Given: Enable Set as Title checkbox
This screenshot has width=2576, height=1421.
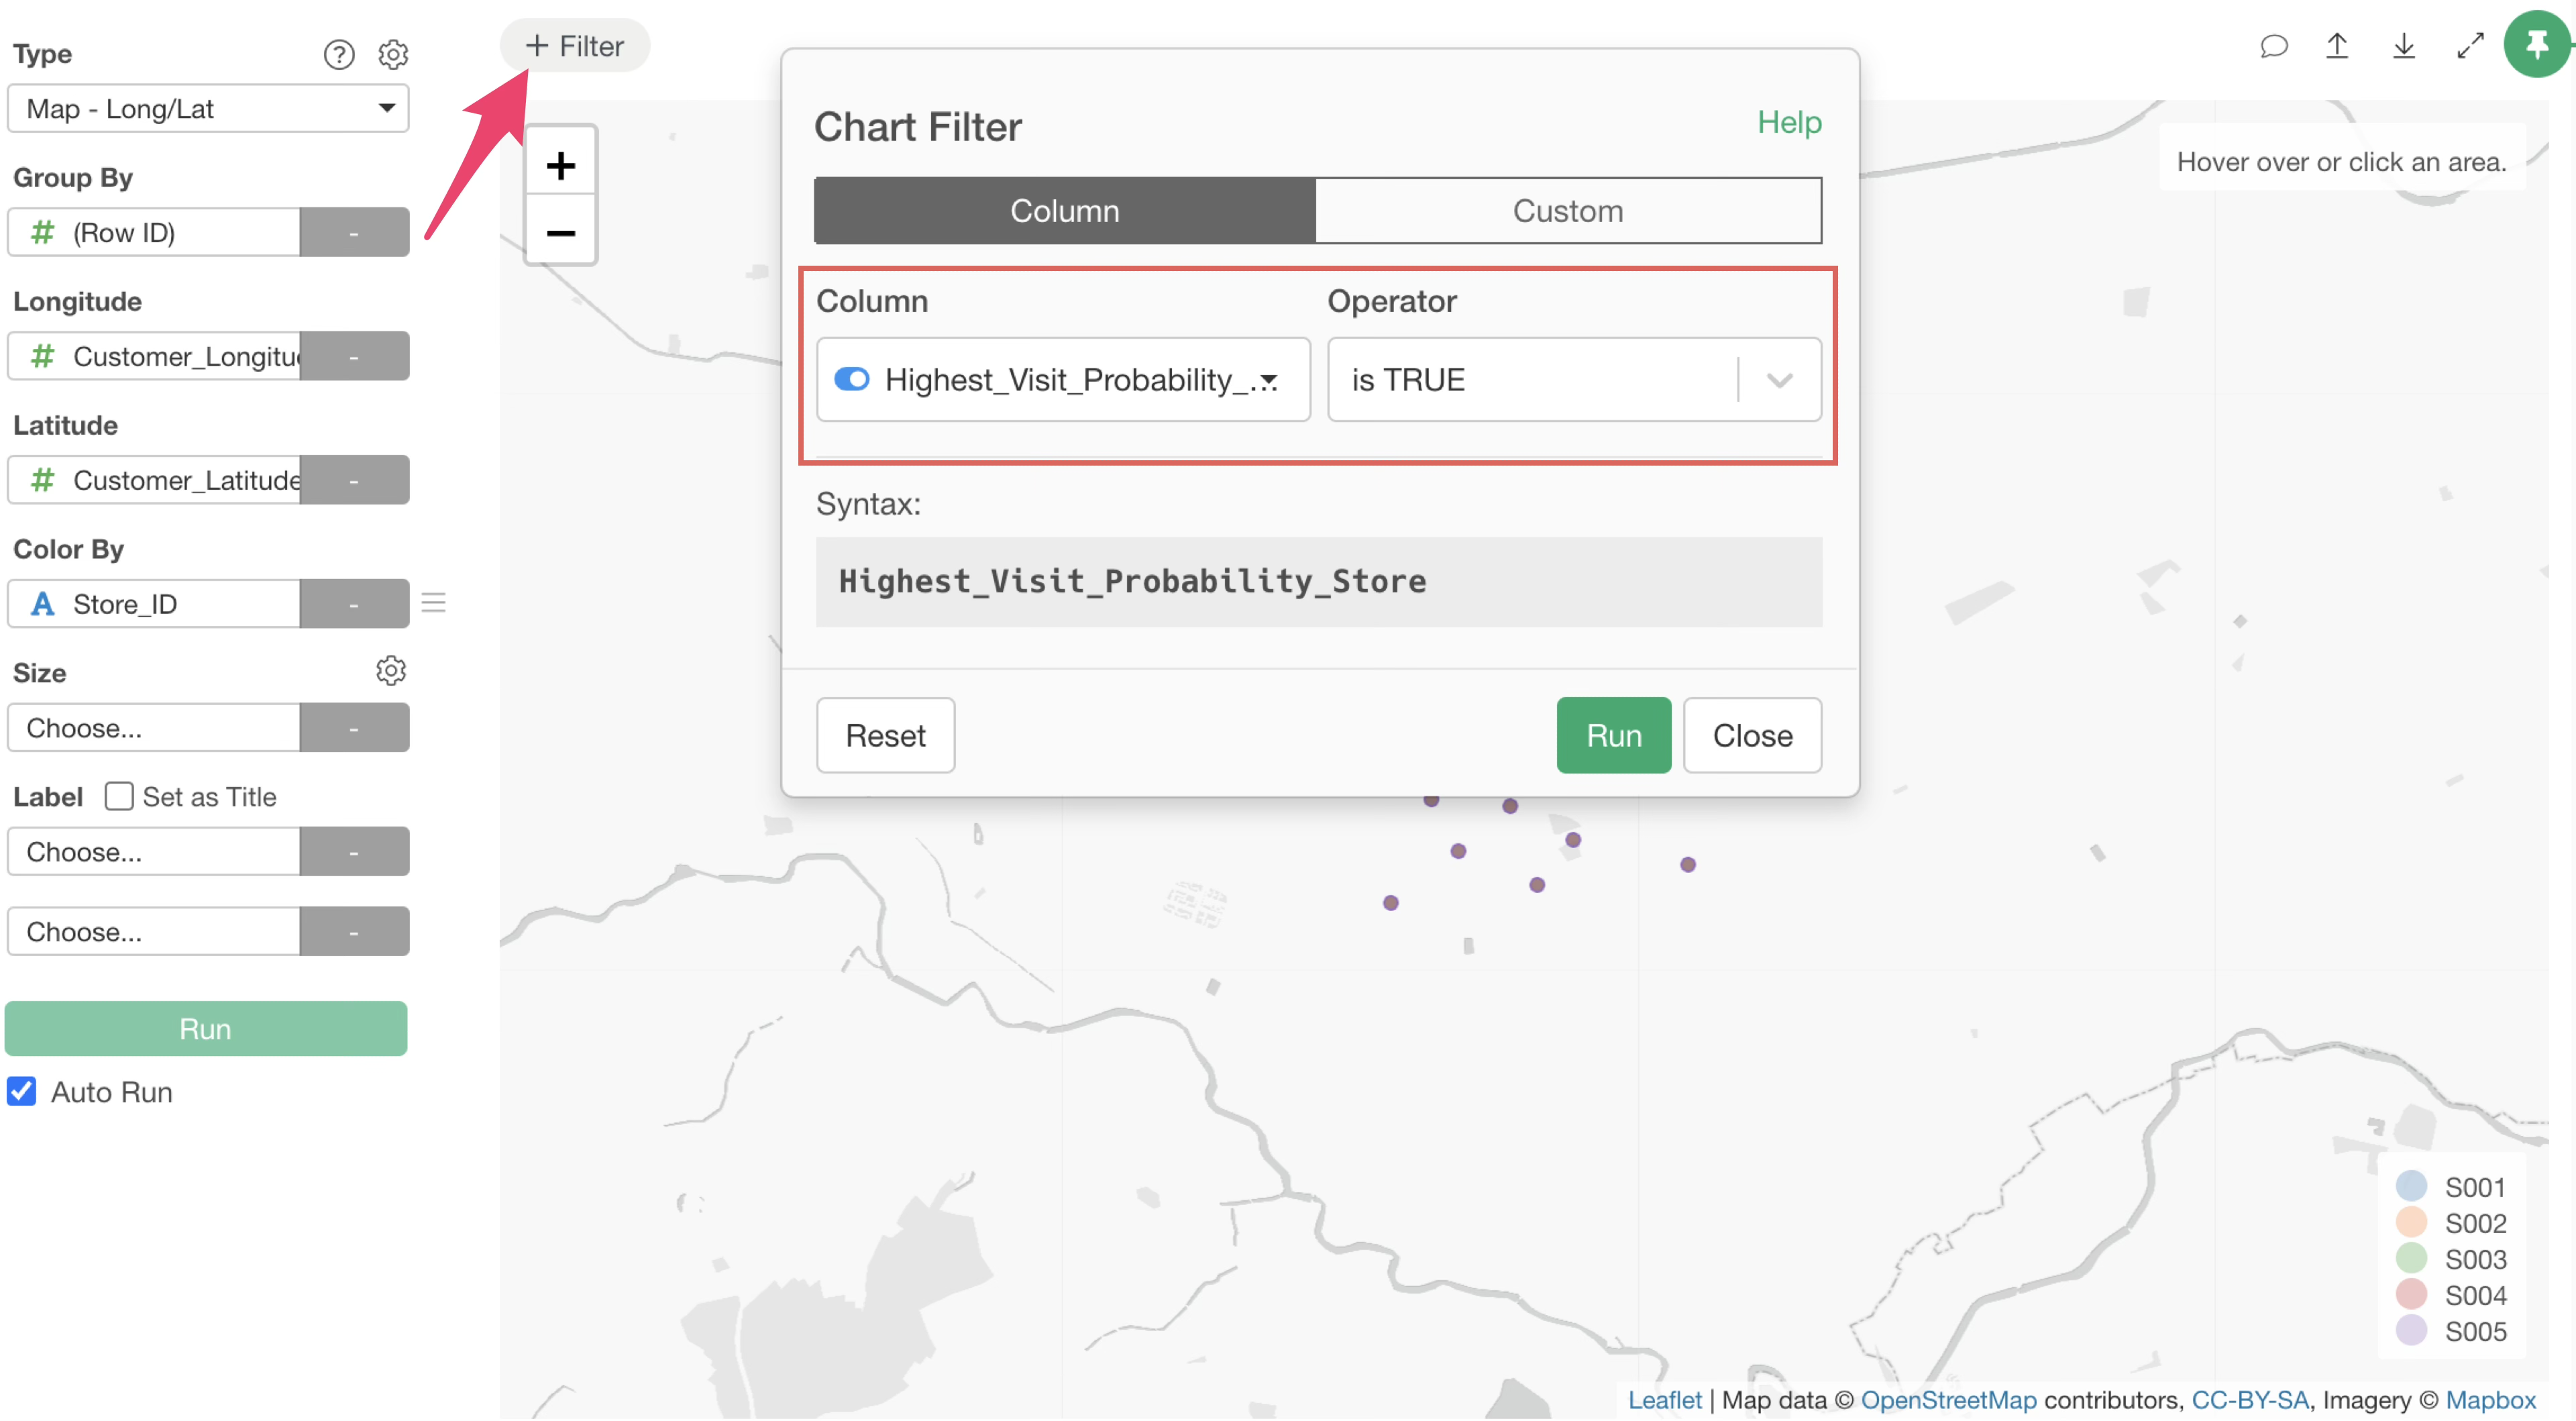Looking at the screenshot, I should tap(119, 796).
